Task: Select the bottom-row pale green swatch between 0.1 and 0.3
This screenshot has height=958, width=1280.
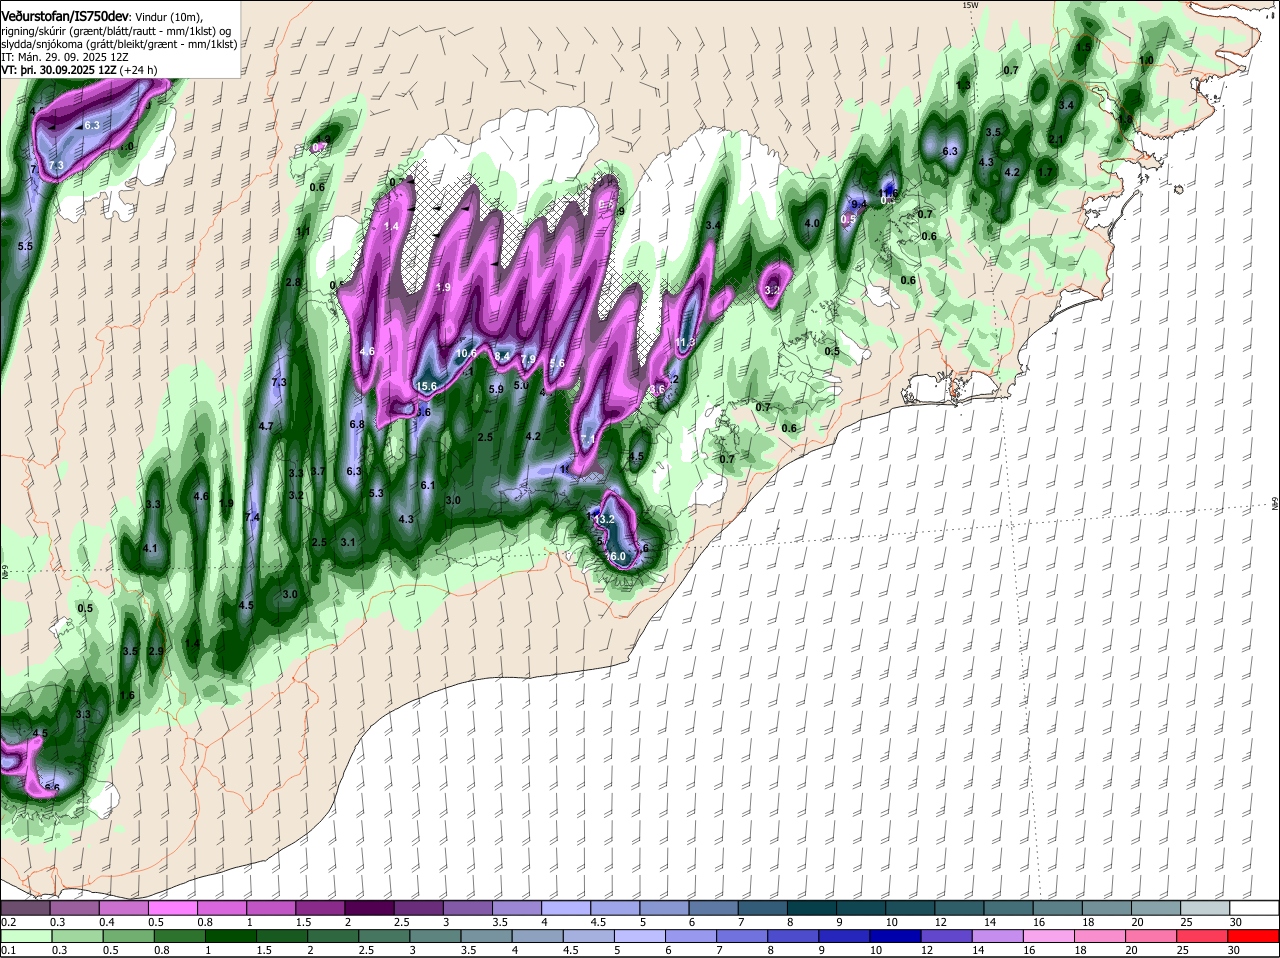Action: (x=25, y=936)
